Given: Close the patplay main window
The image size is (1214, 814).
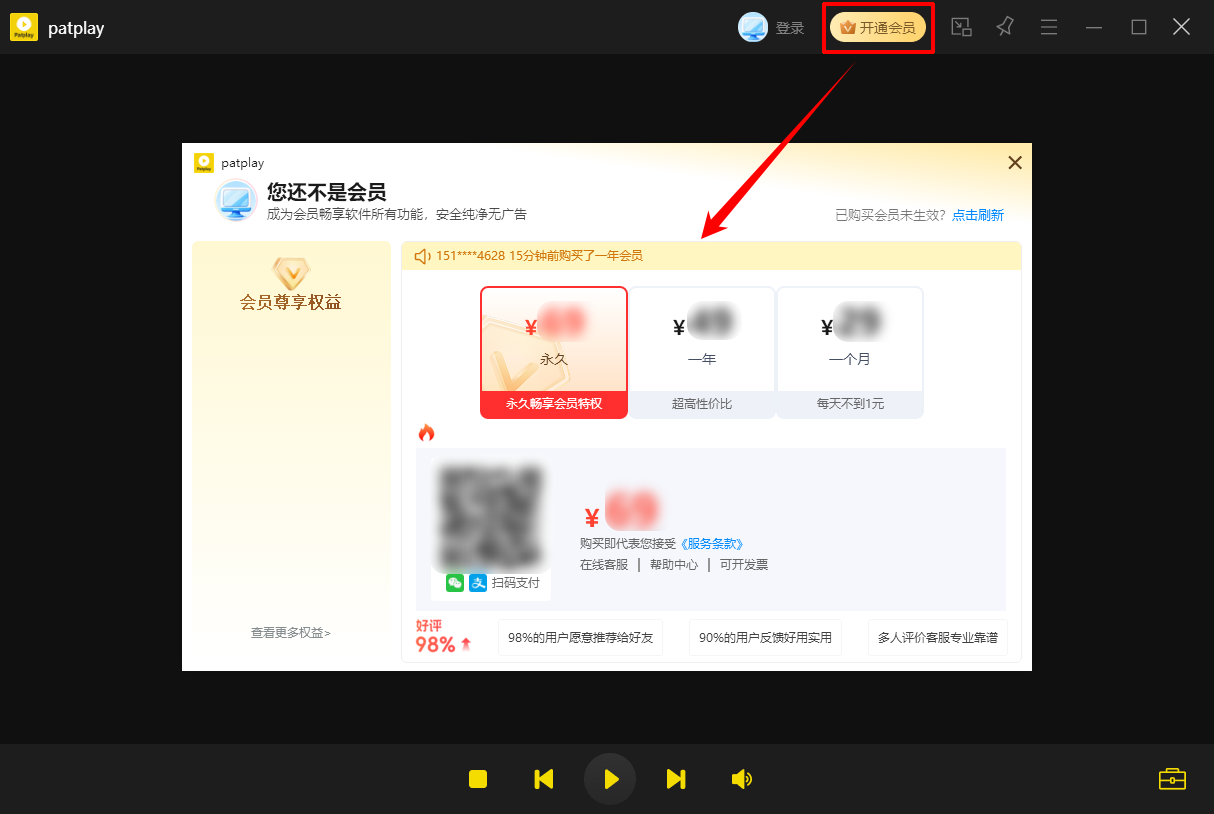Looking at the screenshot, I should tap(1181, 27).
